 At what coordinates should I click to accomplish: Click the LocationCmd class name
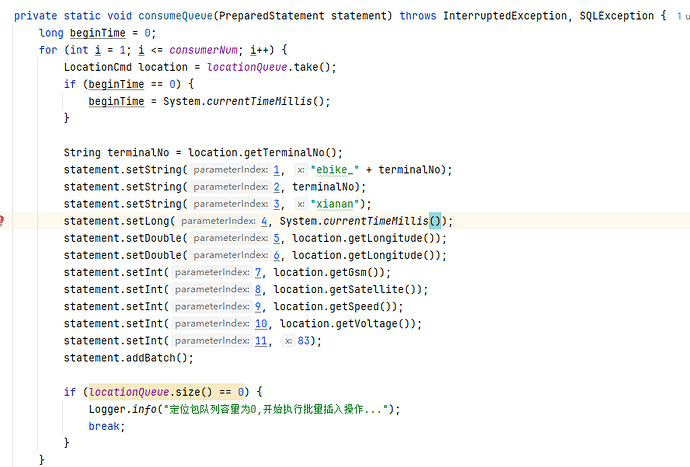[99, 67]
